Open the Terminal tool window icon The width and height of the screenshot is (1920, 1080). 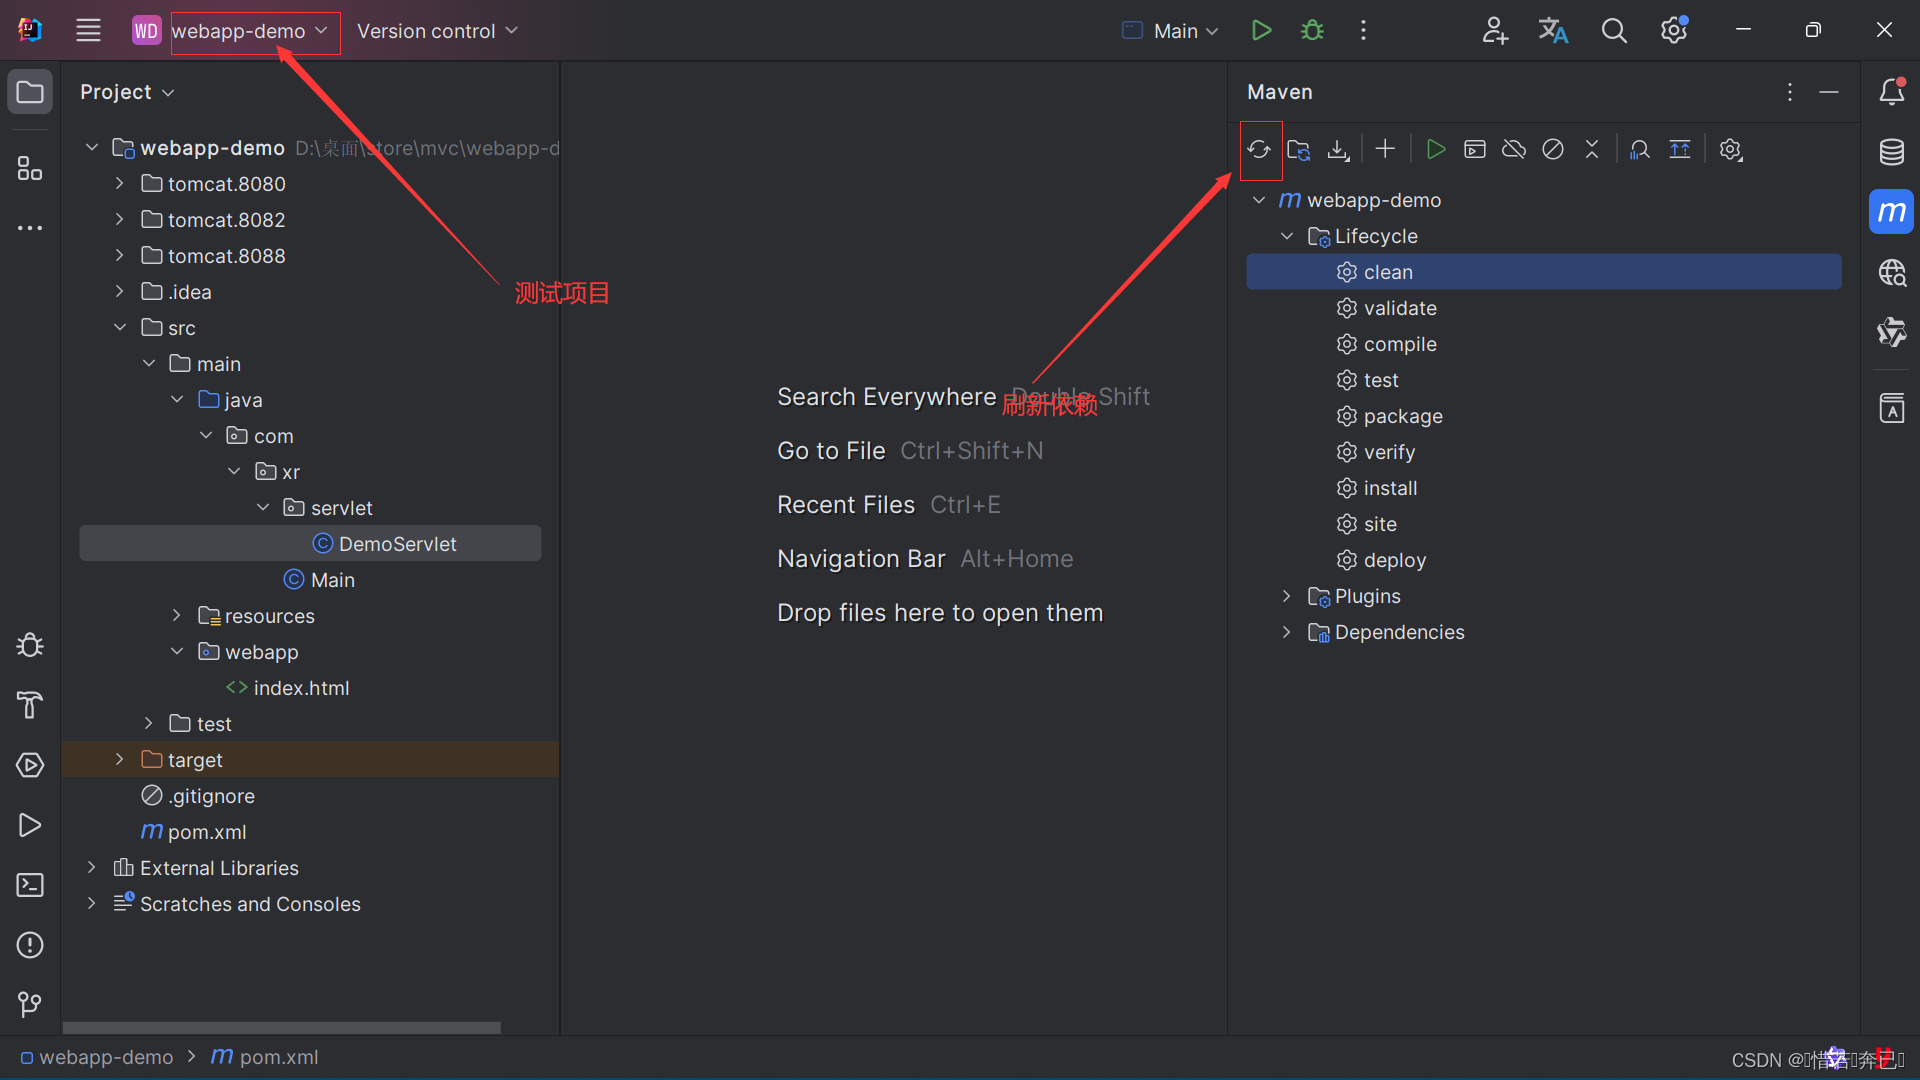(x=30, y=885)
